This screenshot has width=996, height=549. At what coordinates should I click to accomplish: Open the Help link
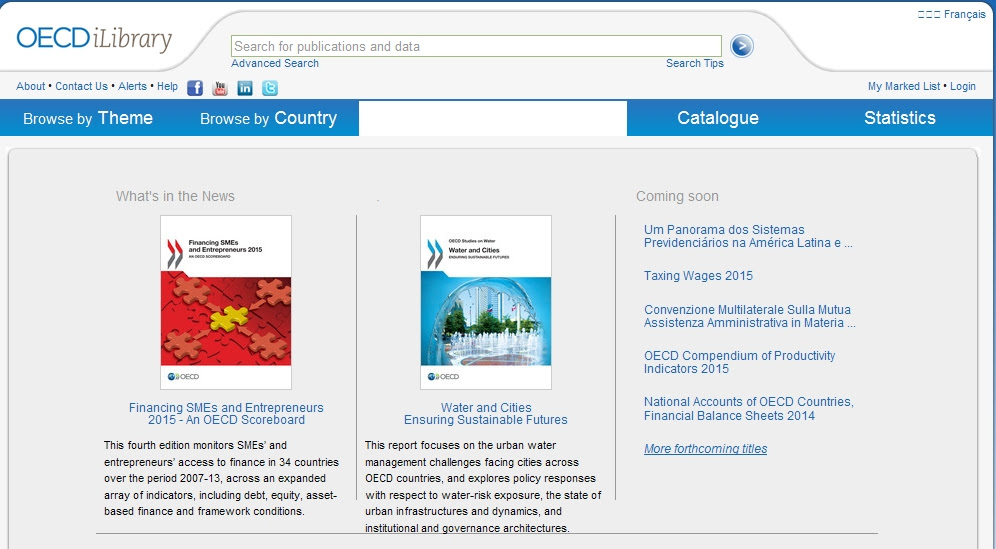pyautogui.click(x=167, y=86)
